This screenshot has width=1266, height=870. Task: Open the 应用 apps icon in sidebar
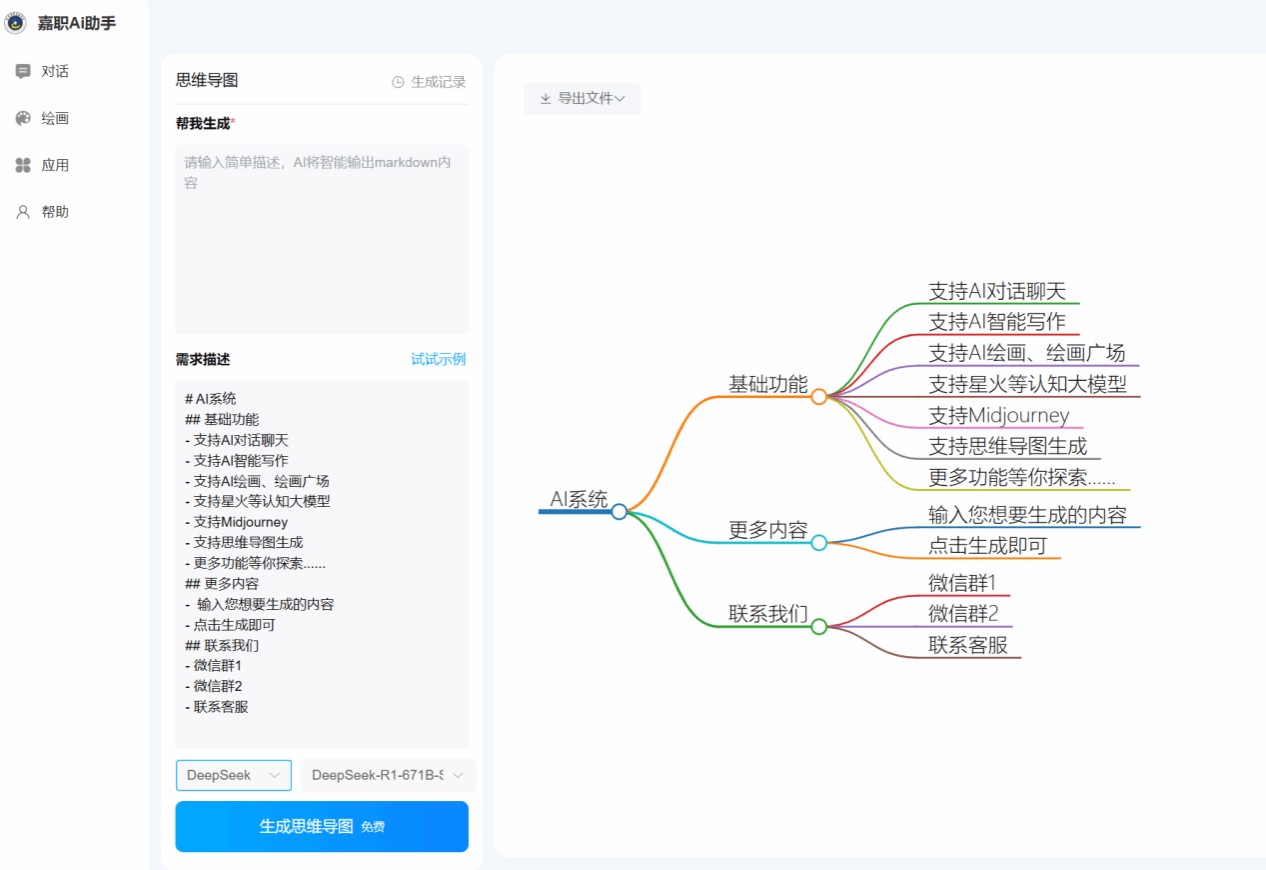click(23, 165)
